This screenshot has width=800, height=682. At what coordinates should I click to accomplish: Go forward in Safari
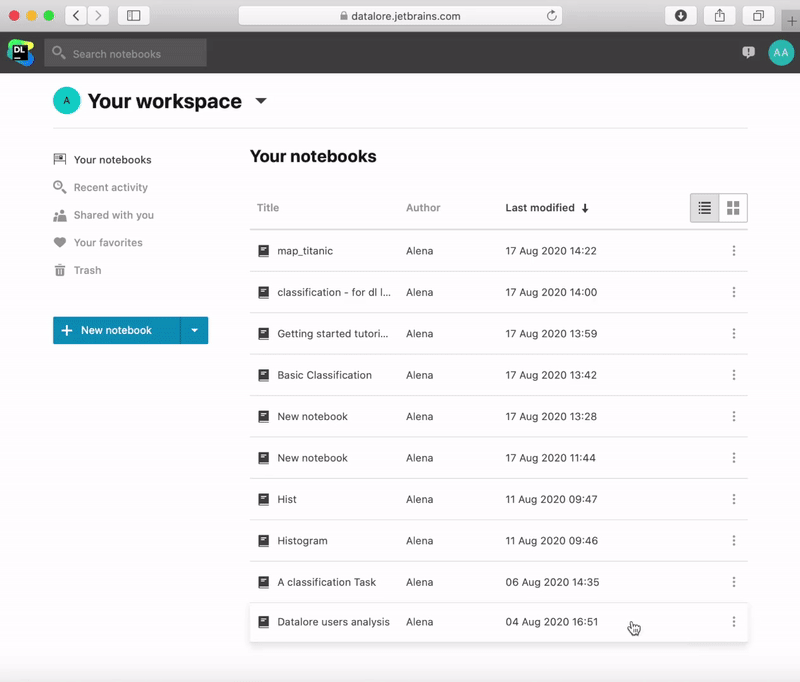tap(98, 16)
